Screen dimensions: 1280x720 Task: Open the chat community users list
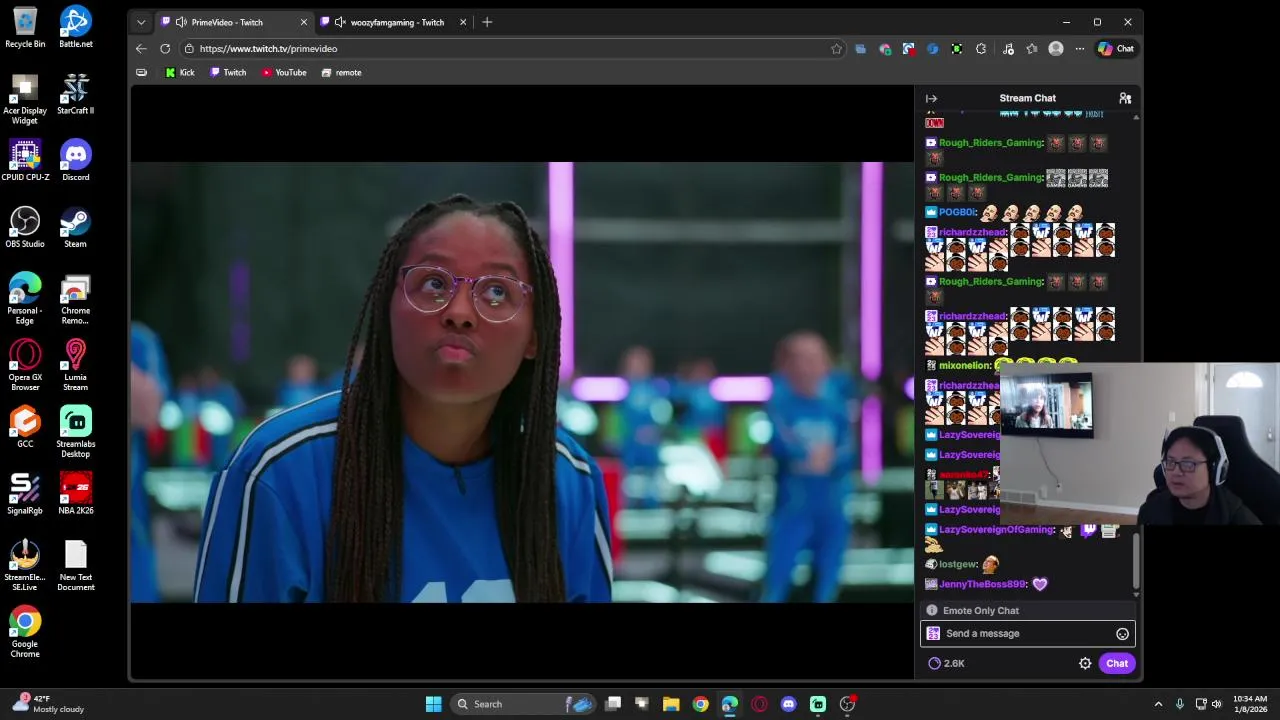1125,98
